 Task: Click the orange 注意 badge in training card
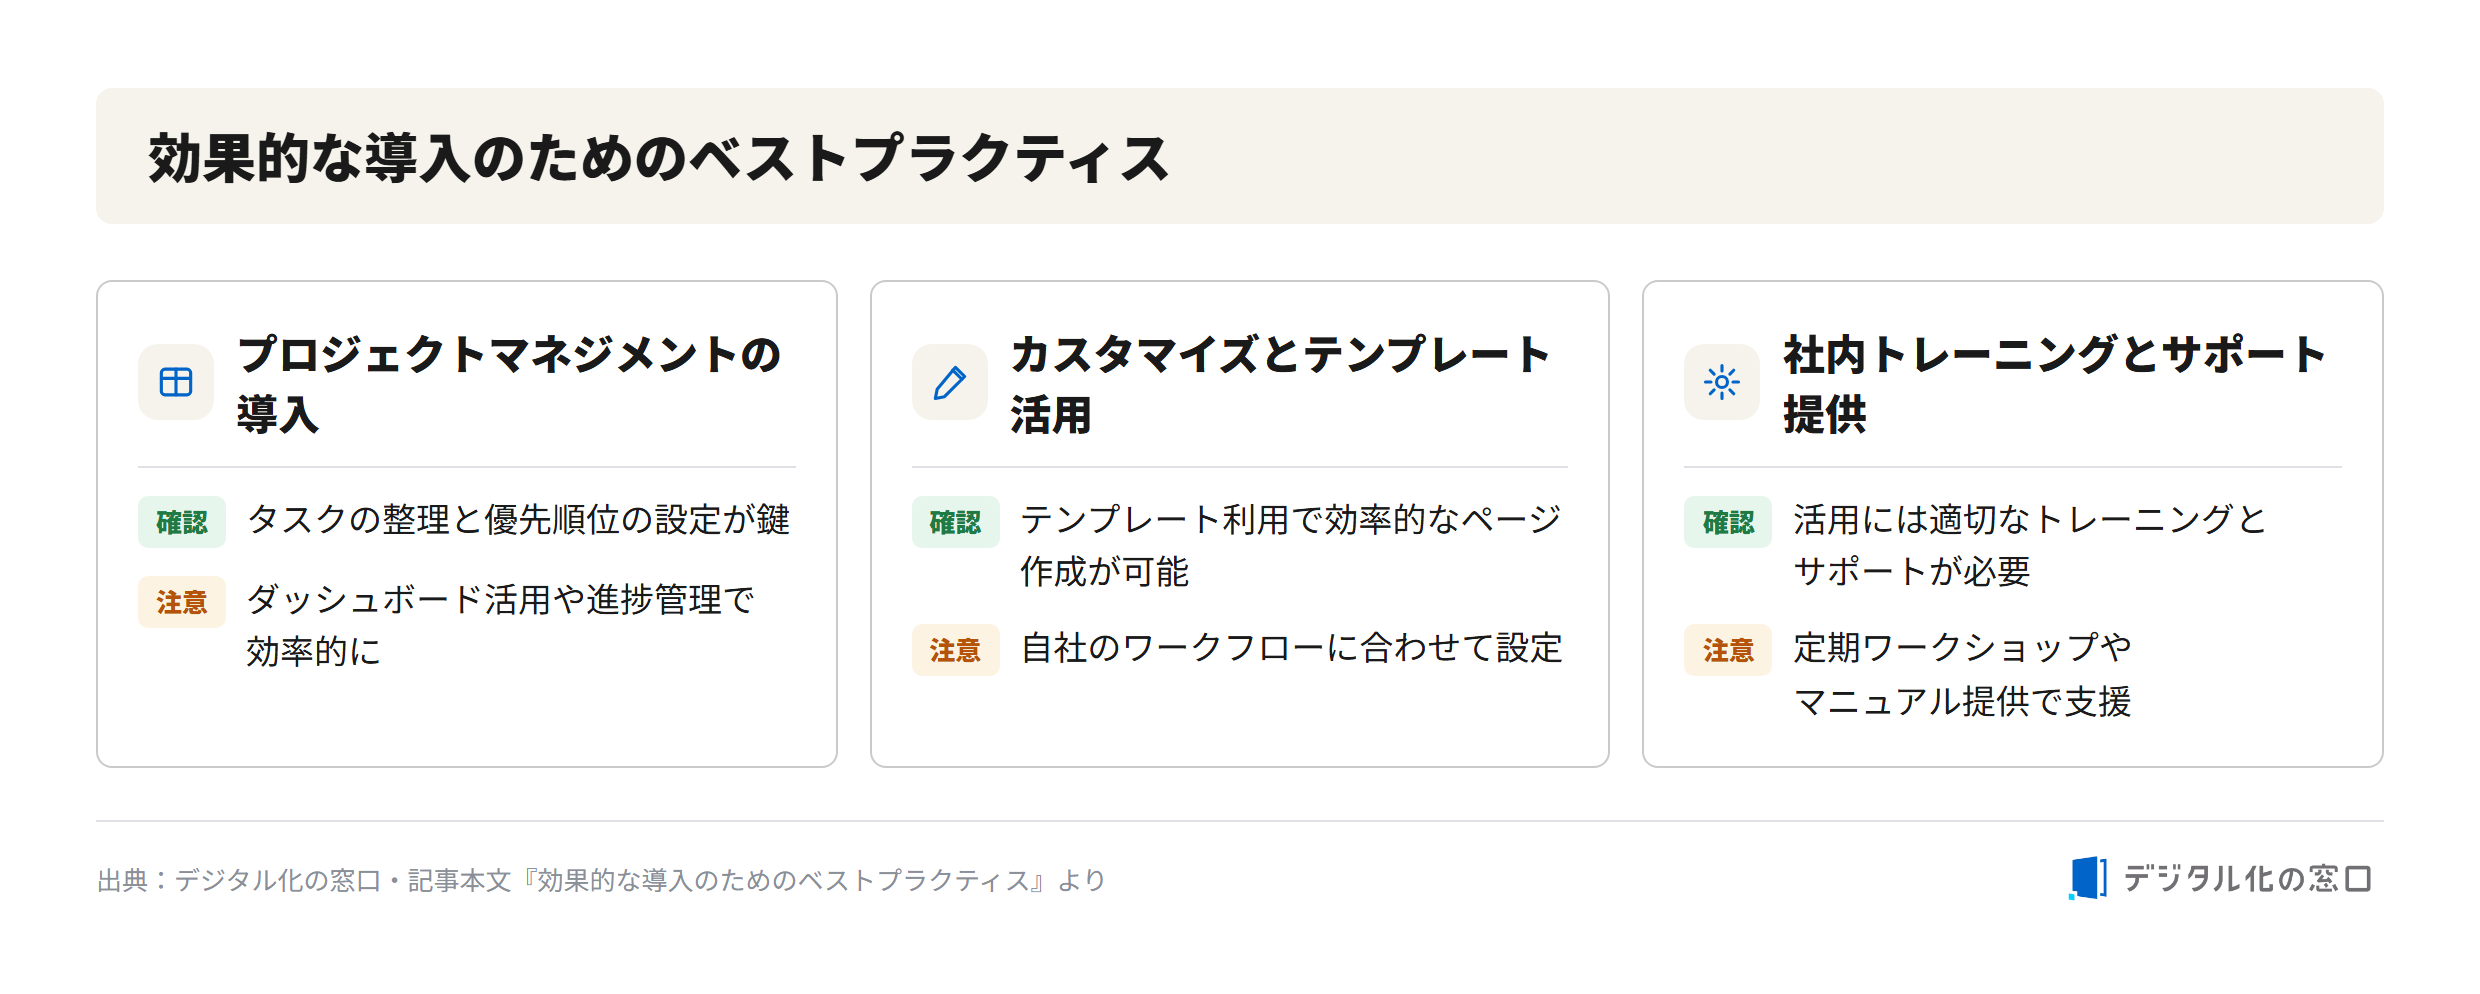tap(1728, 650)
